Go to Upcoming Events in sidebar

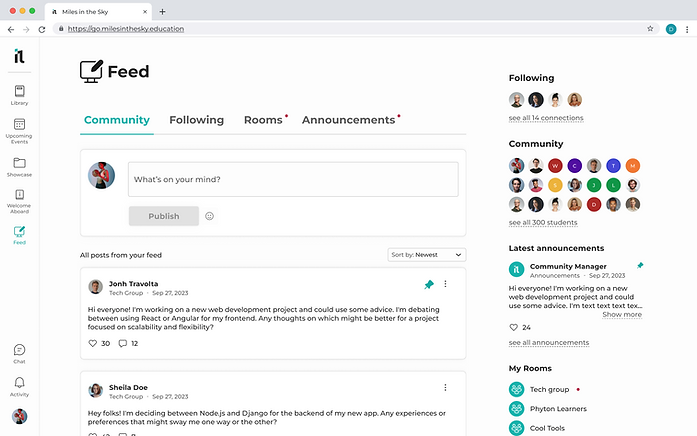click(19, 128)
